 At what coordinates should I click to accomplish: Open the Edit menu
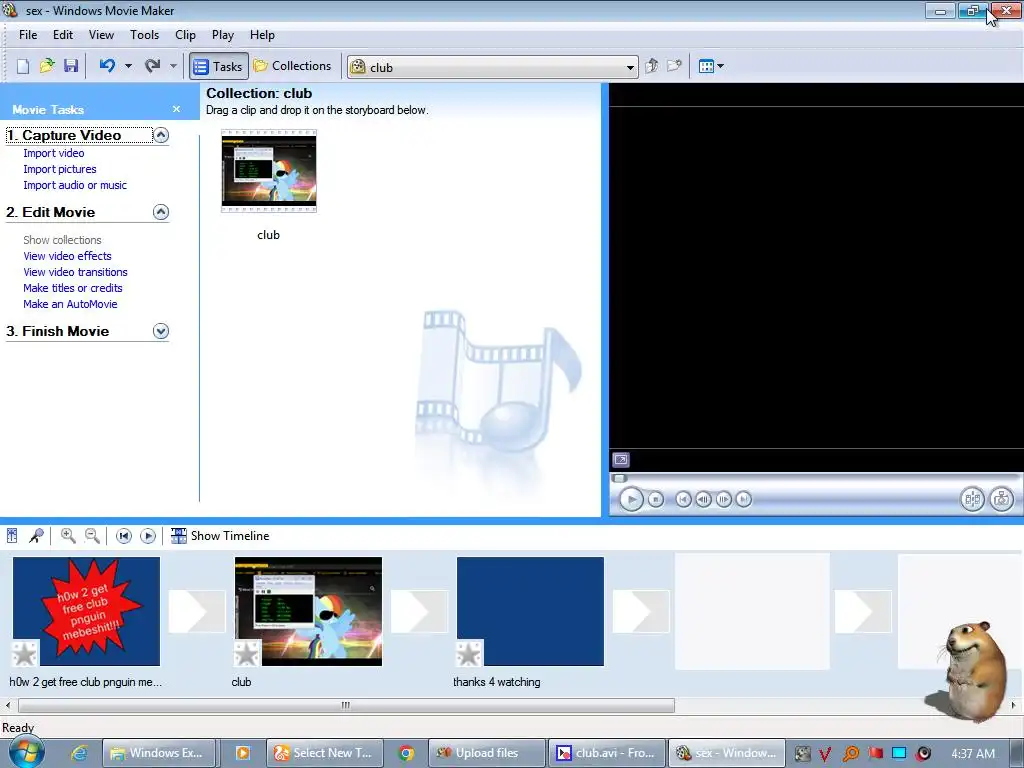point(63,35)
